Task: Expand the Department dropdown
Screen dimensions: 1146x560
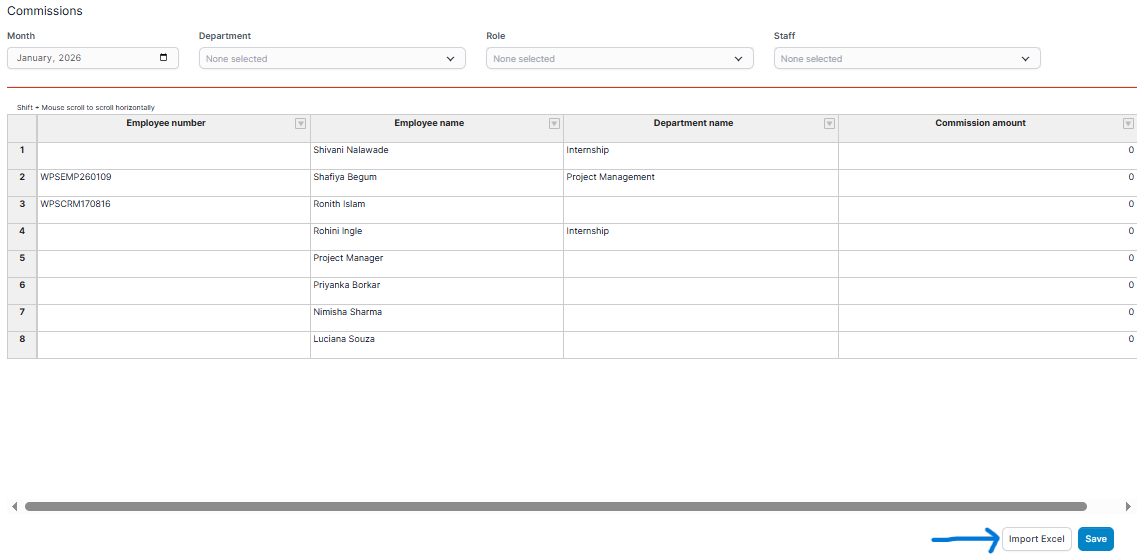Action: coord(332,59)
